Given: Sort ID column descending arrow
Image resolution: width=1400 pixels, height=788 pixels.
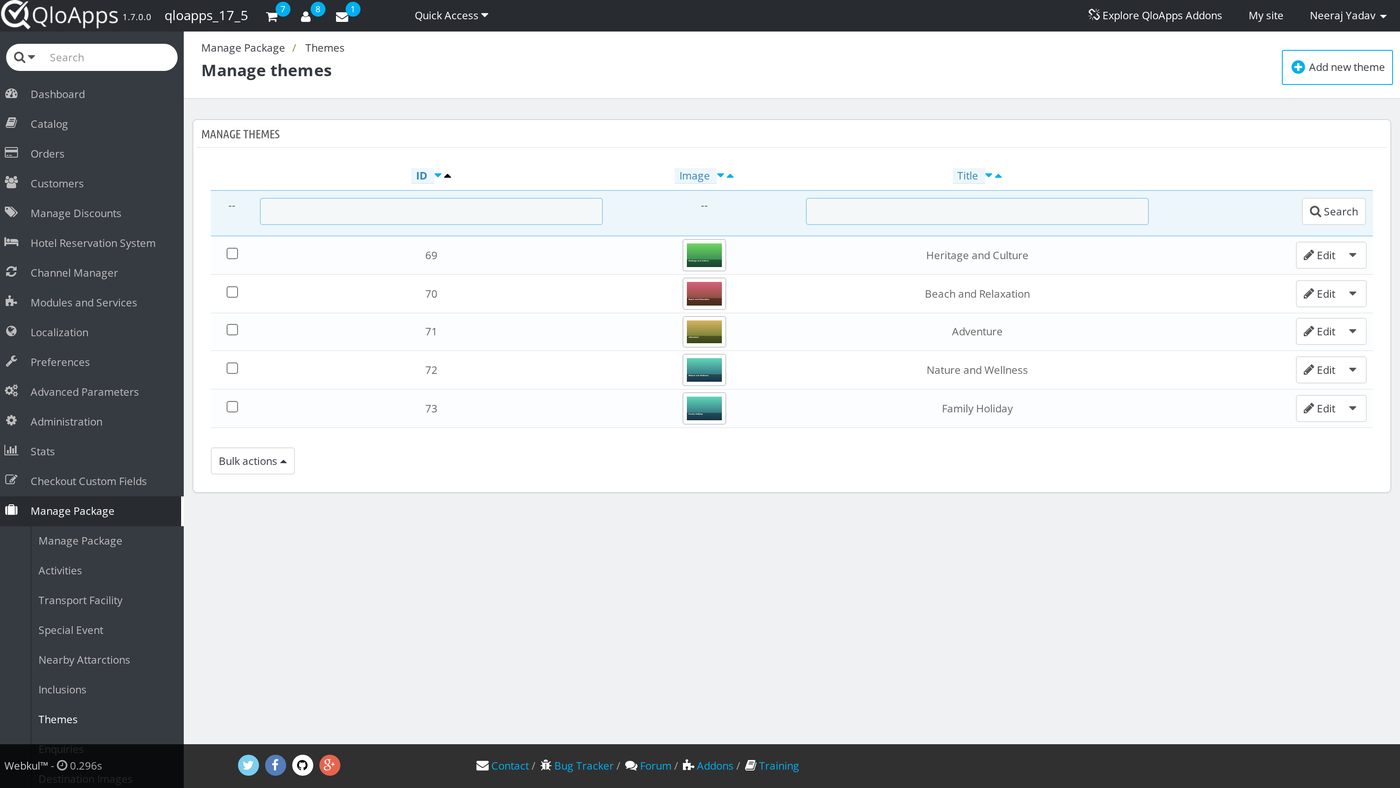Looking at the screenshot, I should [438, 176].
